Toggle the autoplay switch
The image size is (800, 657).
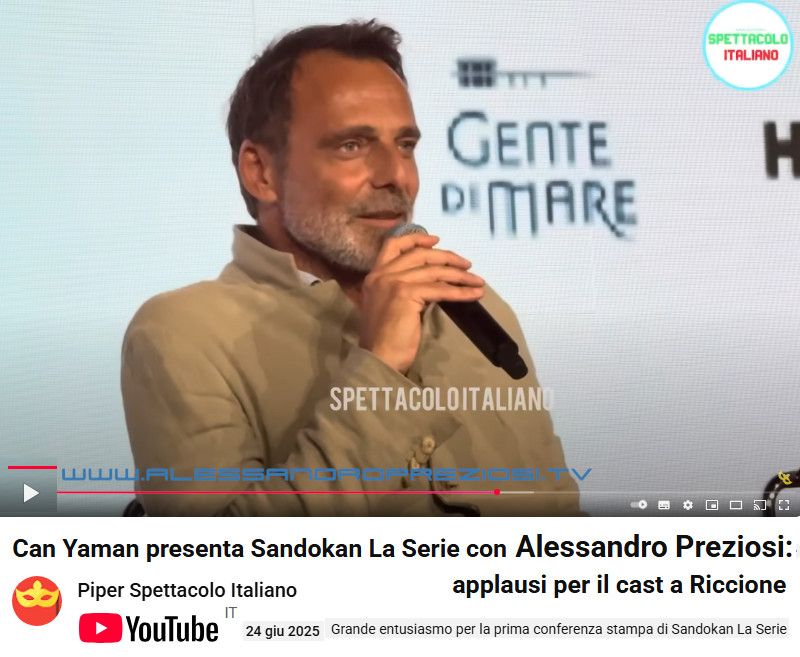(x=639, y=504)
